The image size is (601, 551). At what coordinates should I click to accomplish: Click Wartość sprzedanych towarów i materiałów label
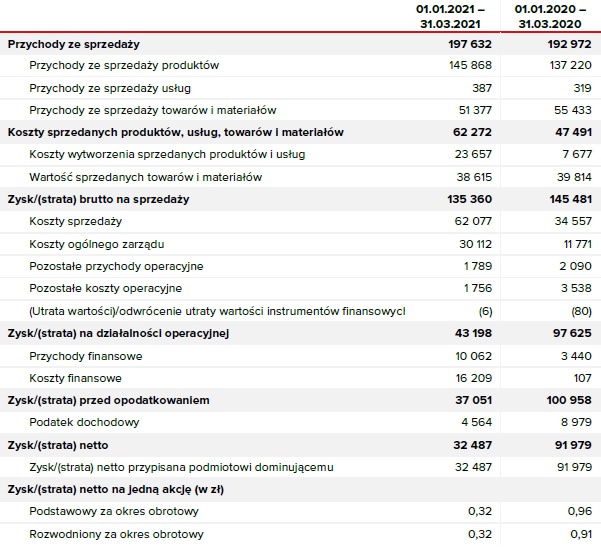click(146, 177)
